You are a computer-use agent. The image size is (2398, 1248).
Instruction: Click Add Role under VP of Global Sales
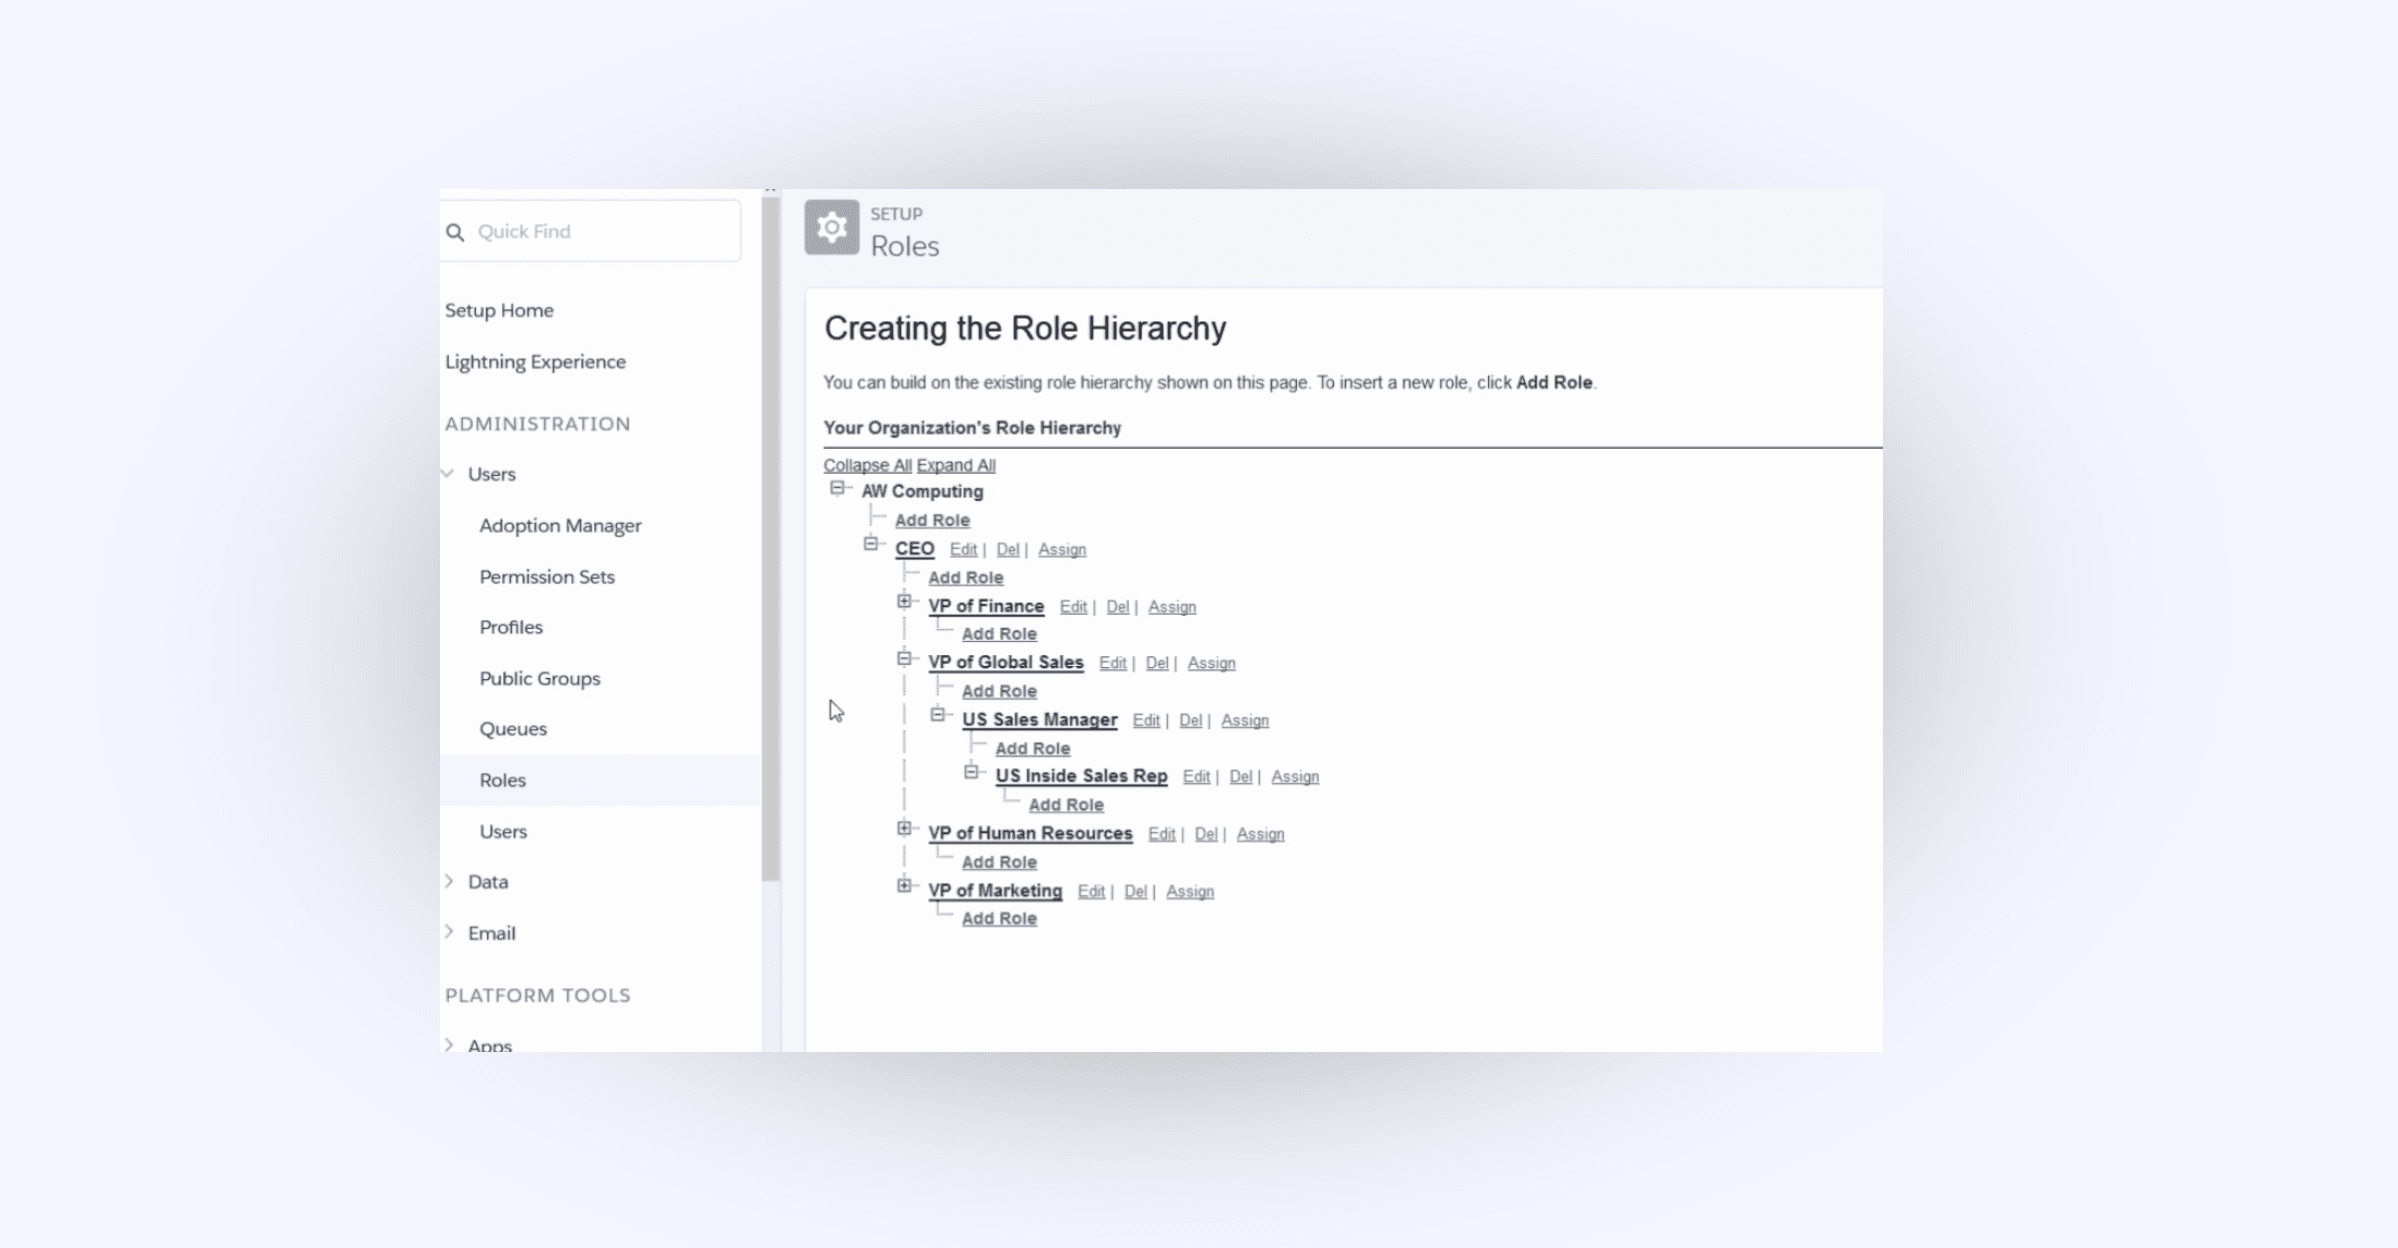click(998, 690)
